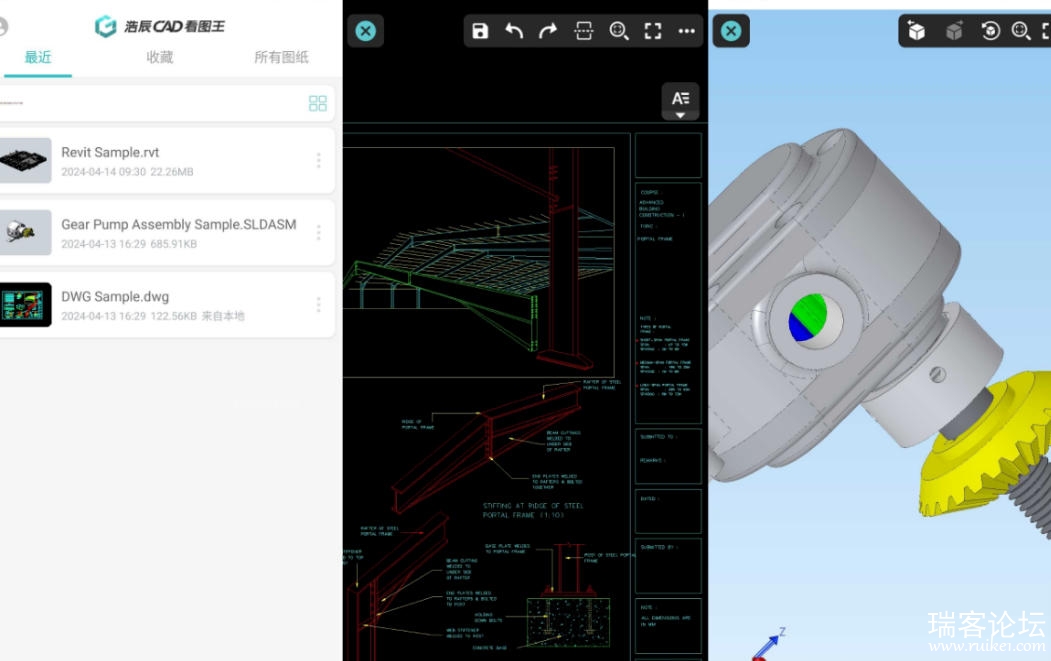Click the gray shaded cube icon
This screenshot has height=661, width=1051.
[954, 31]
